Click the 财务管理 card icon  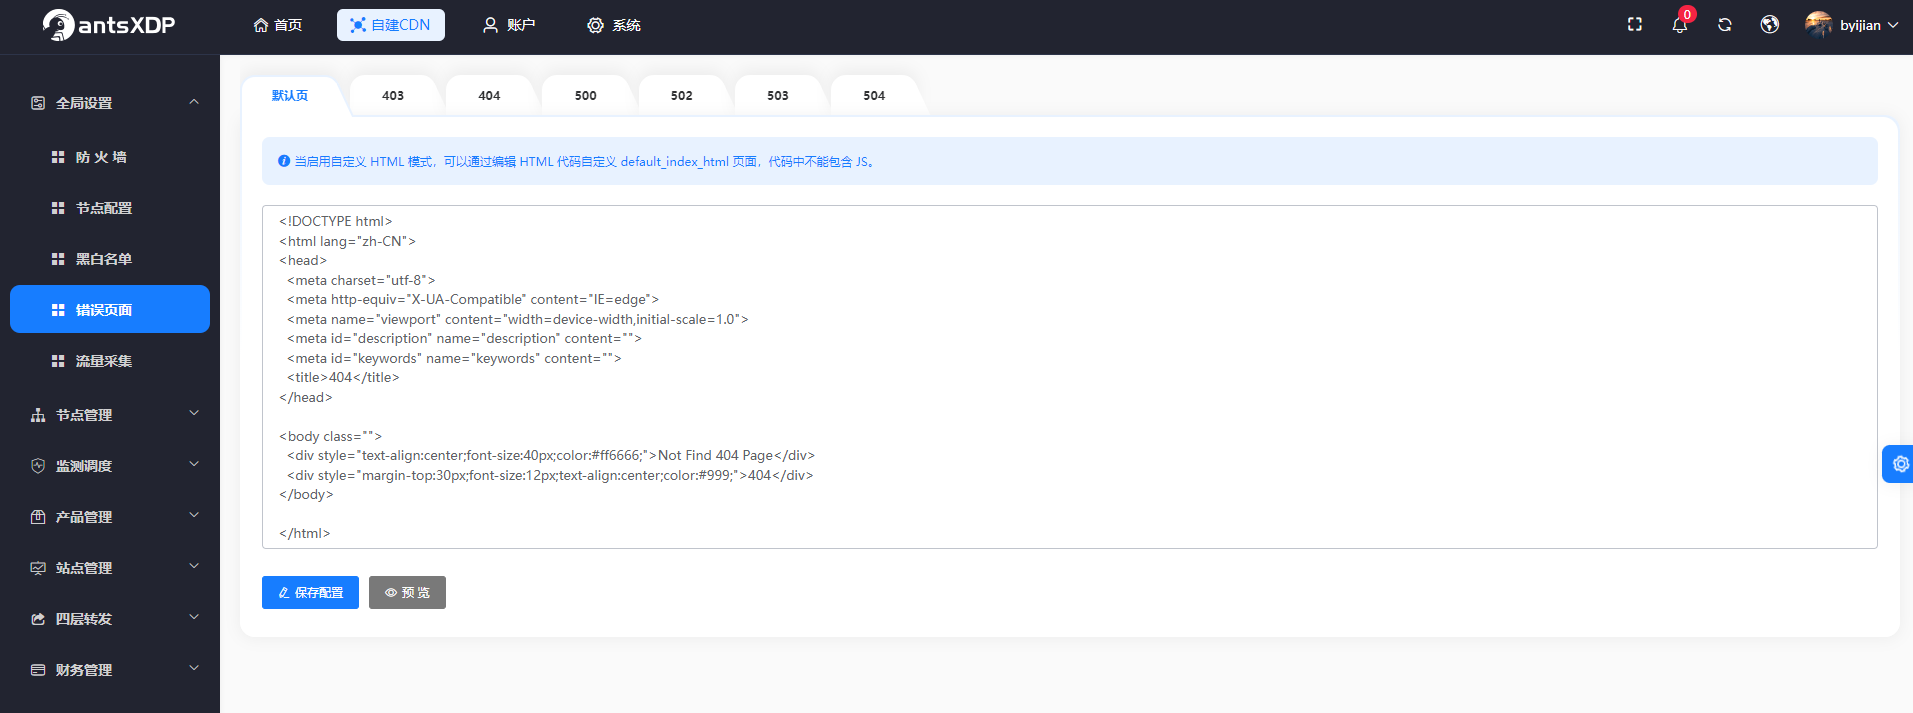click(38, 670)
